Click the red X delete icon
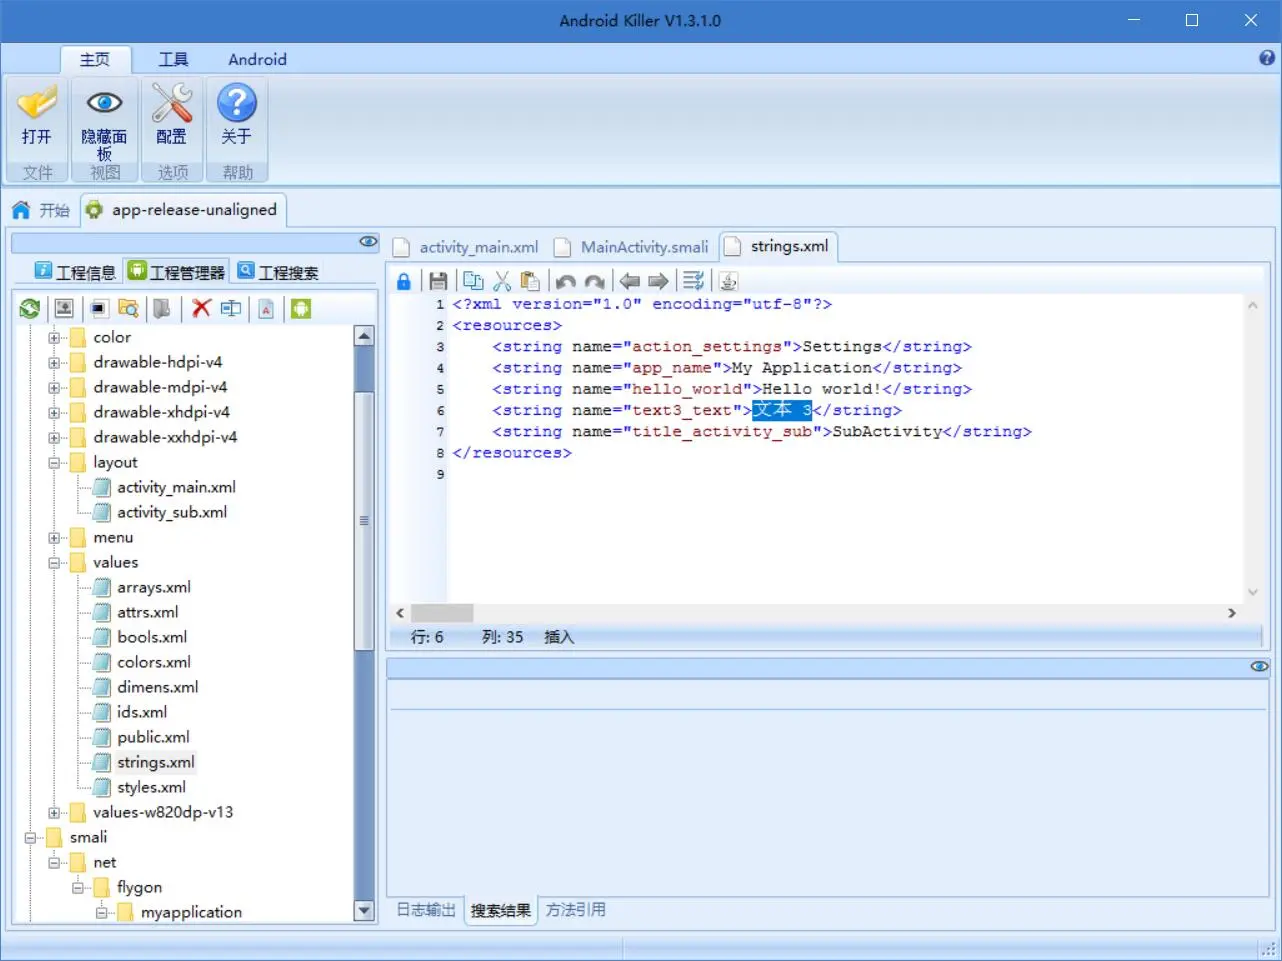The height and width of the screenshot is (961, 1282). 201,308
